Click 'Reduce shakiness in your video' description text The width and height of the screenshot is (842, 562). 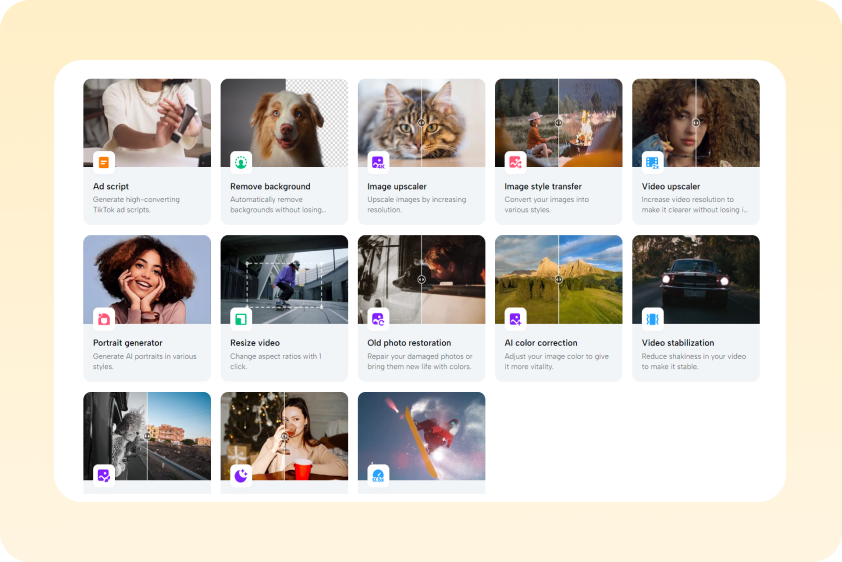[x=694, y=361]
